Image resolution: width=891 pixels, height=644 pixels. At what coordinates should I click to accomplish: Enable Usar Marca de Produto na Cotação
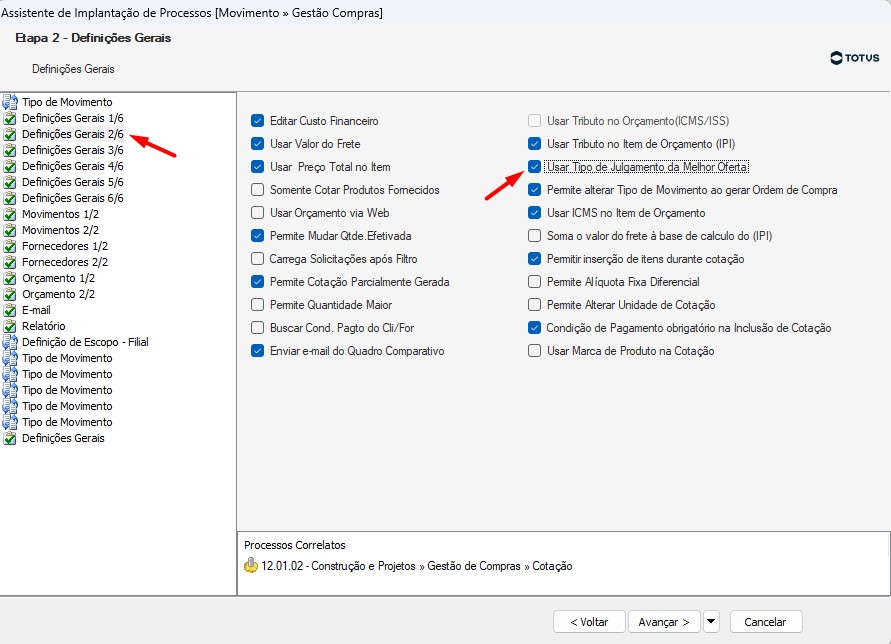click(534, 351)
